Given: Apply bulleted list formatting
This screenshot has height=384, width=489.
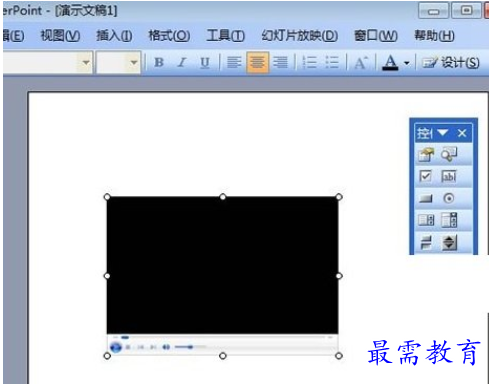Looking at the screenshot, I should click(x=332, y=62).
